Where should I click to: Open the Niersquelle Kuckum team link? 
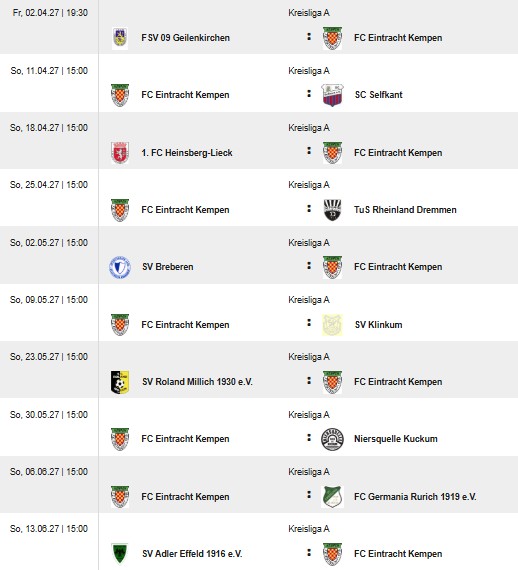coord(395,439)
